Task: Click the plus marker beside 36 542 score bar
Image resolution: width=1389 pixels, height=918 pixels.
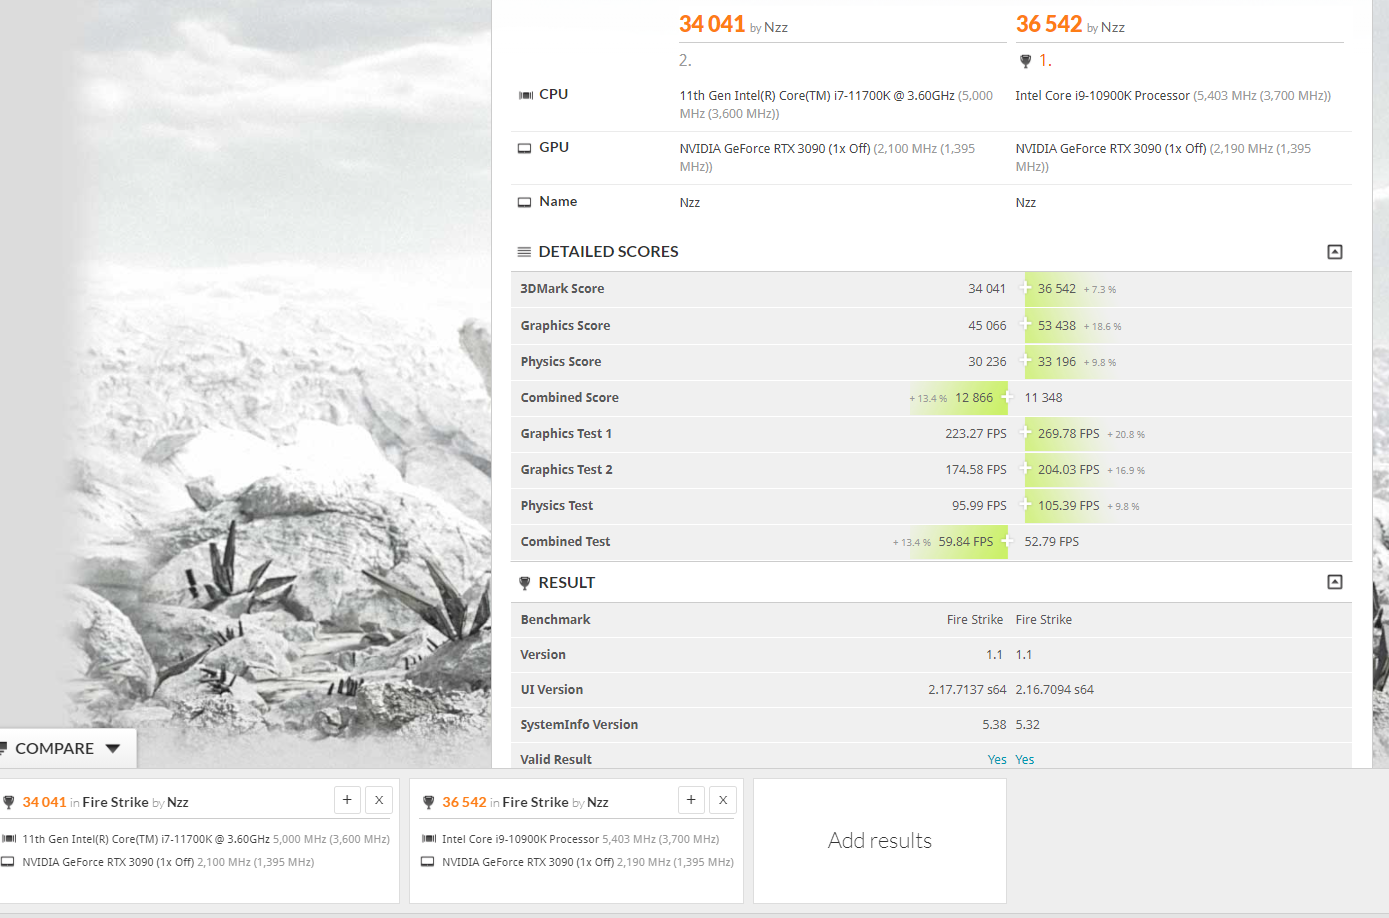Action: pyautogui.click(x=1025, y=288)
